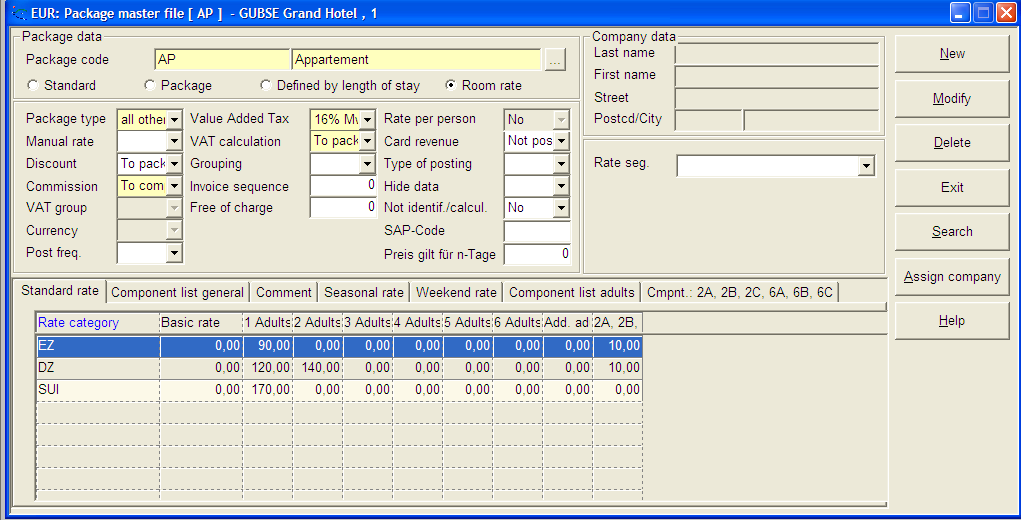
Task: Click the SAP-Code input field
Action: click(x=537, y=231)
